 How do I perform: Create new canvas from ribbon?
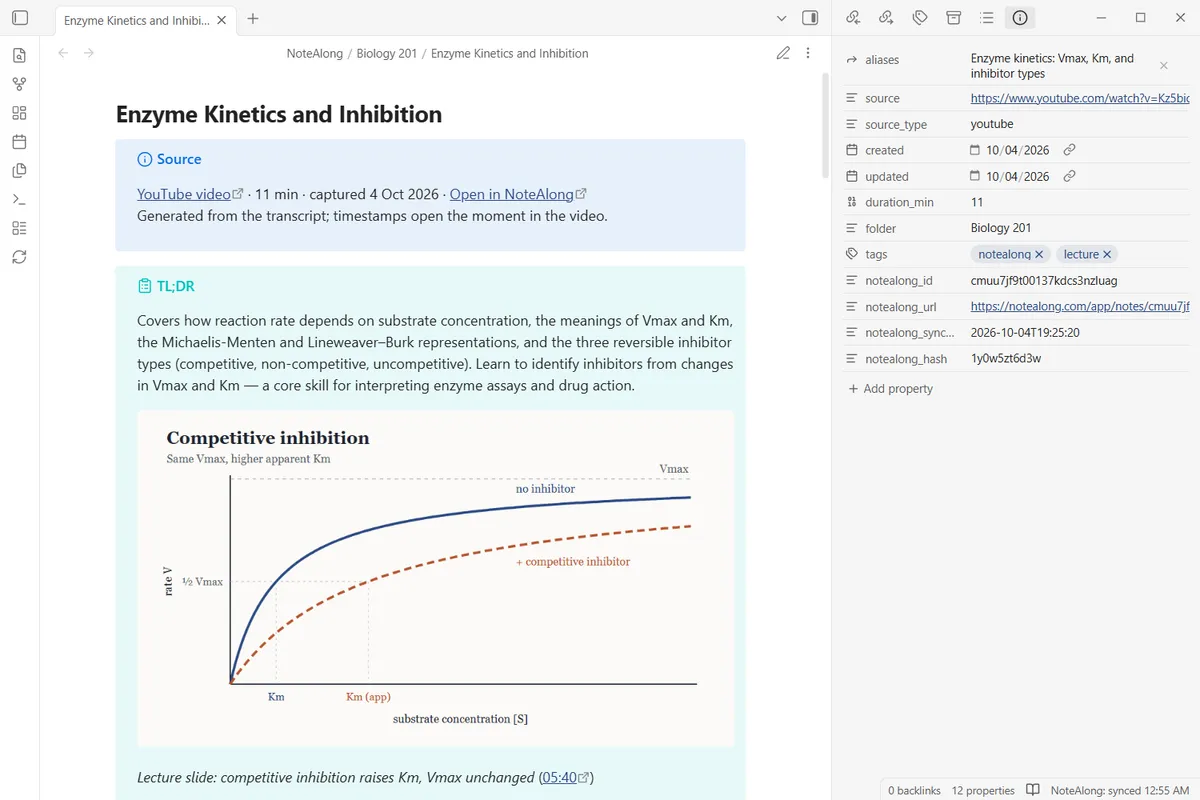click(x=19, y=113)
